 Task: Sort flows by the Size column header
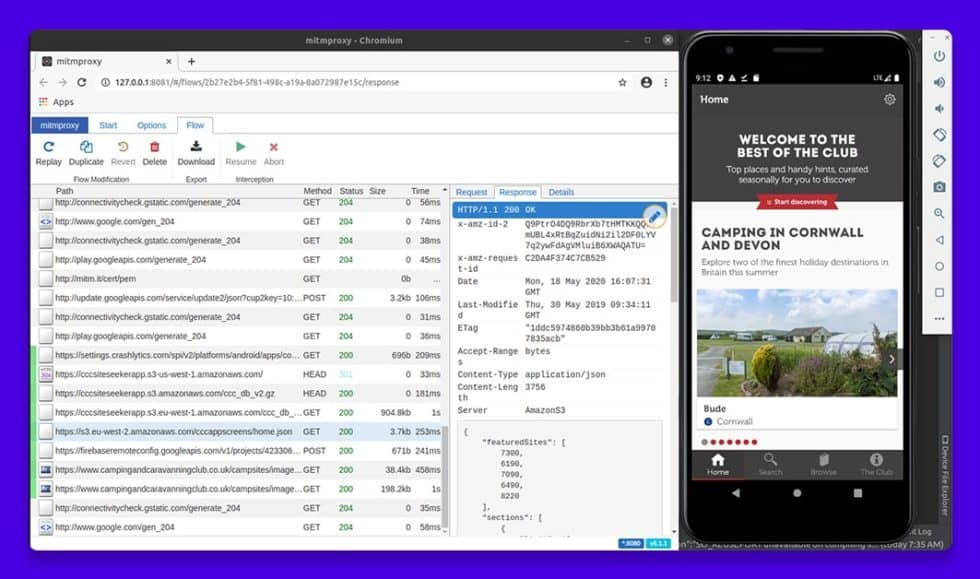point(378,191)
